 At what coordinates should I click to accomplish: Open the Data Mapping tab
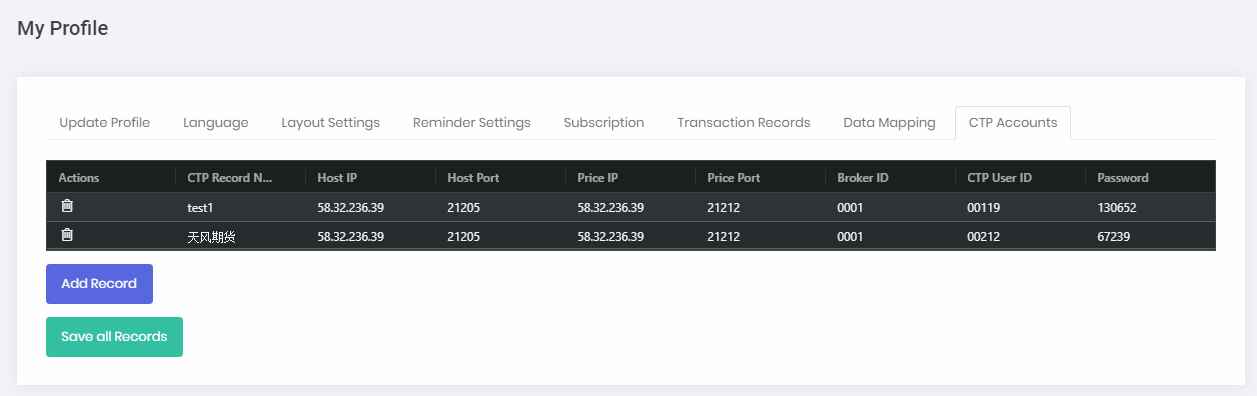coord(890,123)
